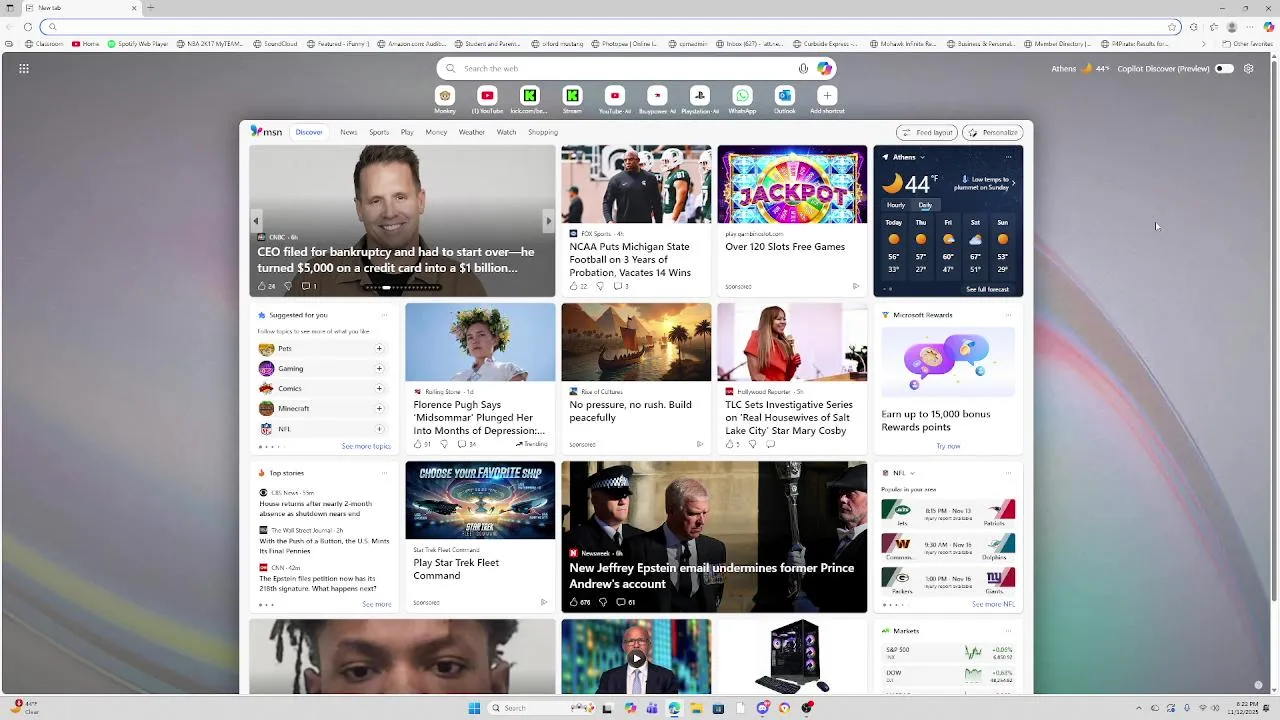
Task: Follow the Comics topic
Action: pyautogui.click(x=379, y=389)
